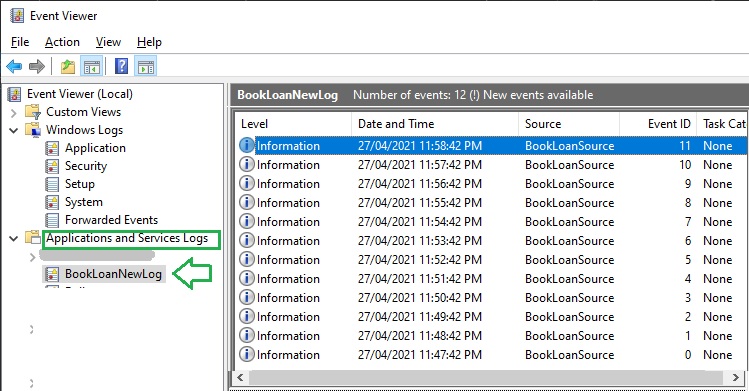The width and height of the screenshot is (749, 391).
Task: Select the event at 27/04/2021 11:51:42 PM
Action: [492, 278]
